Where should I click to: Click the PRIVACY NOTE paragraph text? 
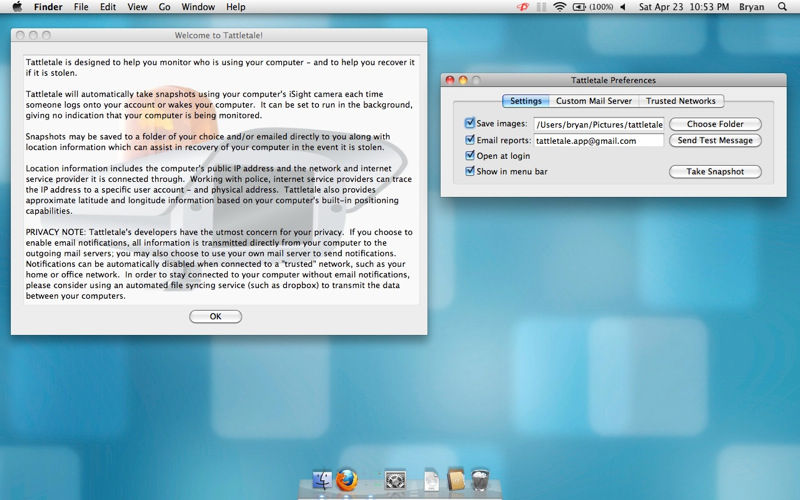[x=219, y=264]
